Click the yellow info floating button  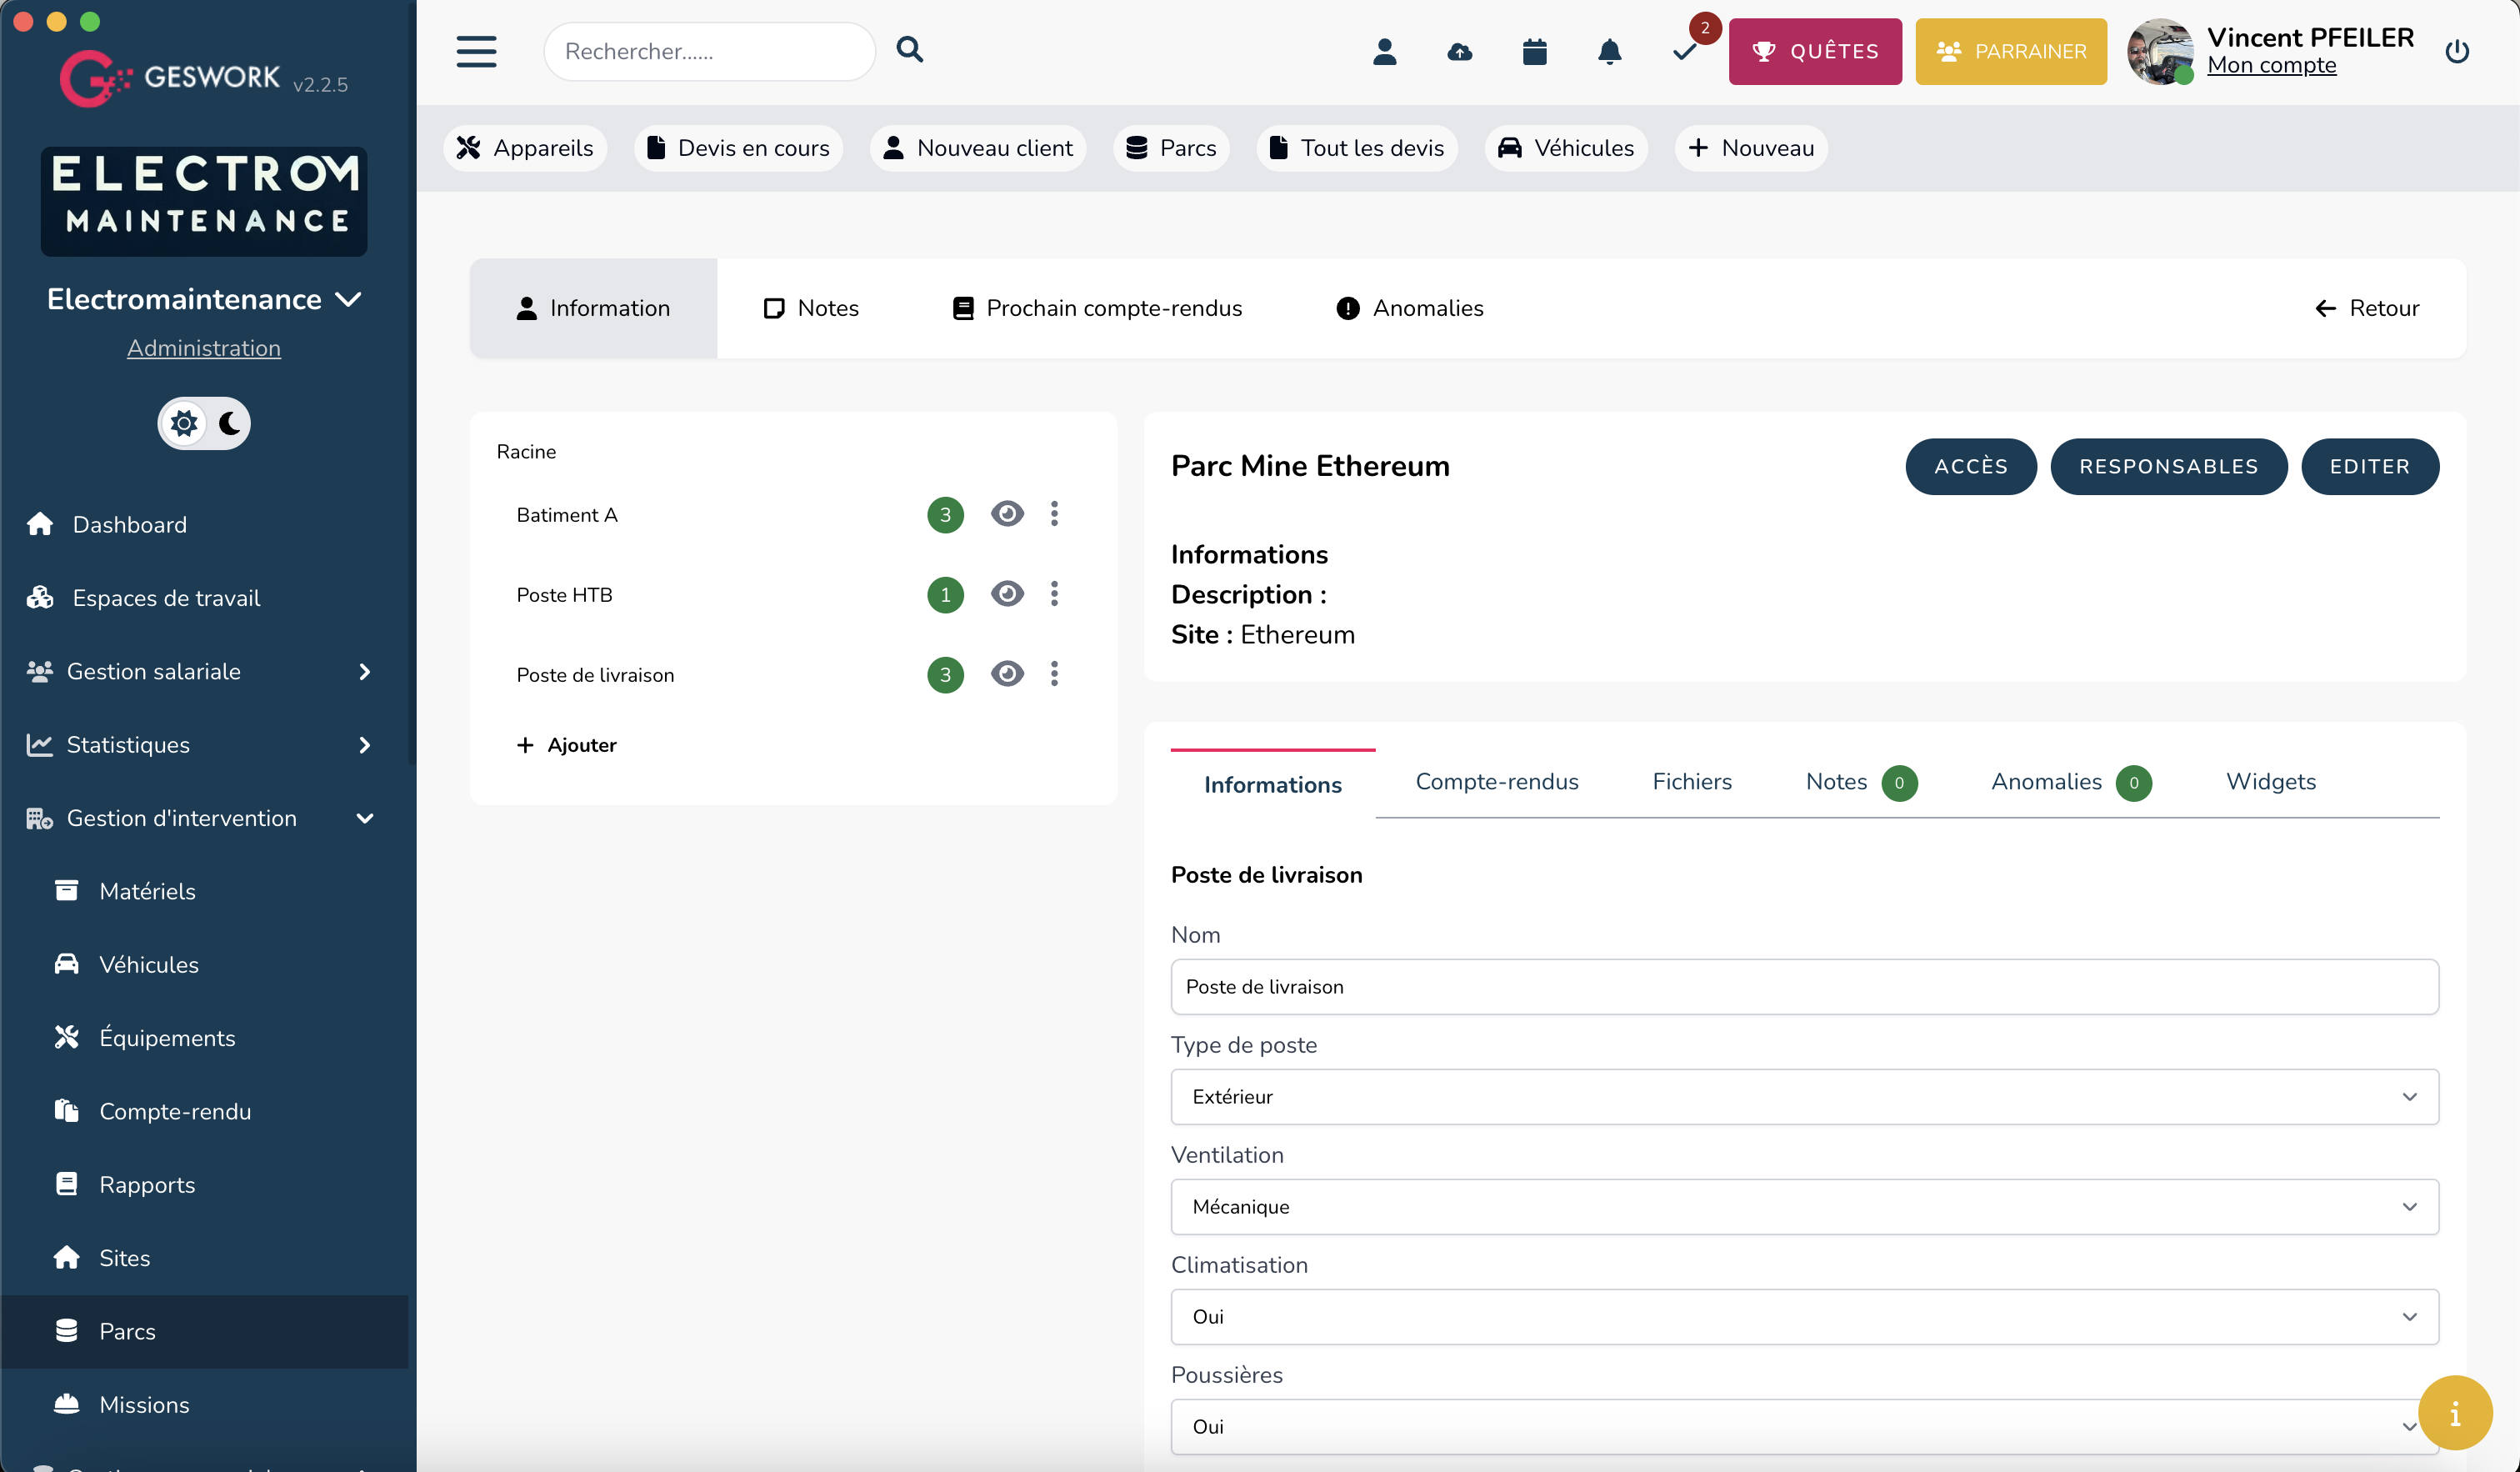coord(2454,1413)
